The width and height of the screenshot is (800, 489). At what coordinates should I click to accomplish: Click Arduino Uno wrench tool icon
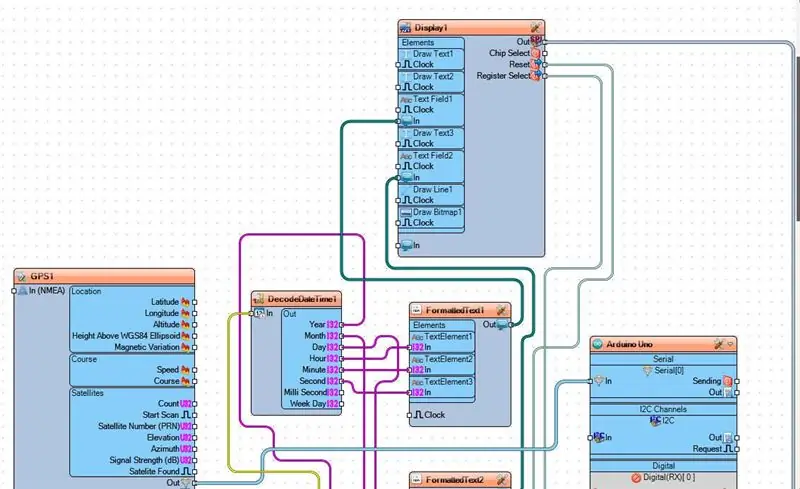point(719,344)
